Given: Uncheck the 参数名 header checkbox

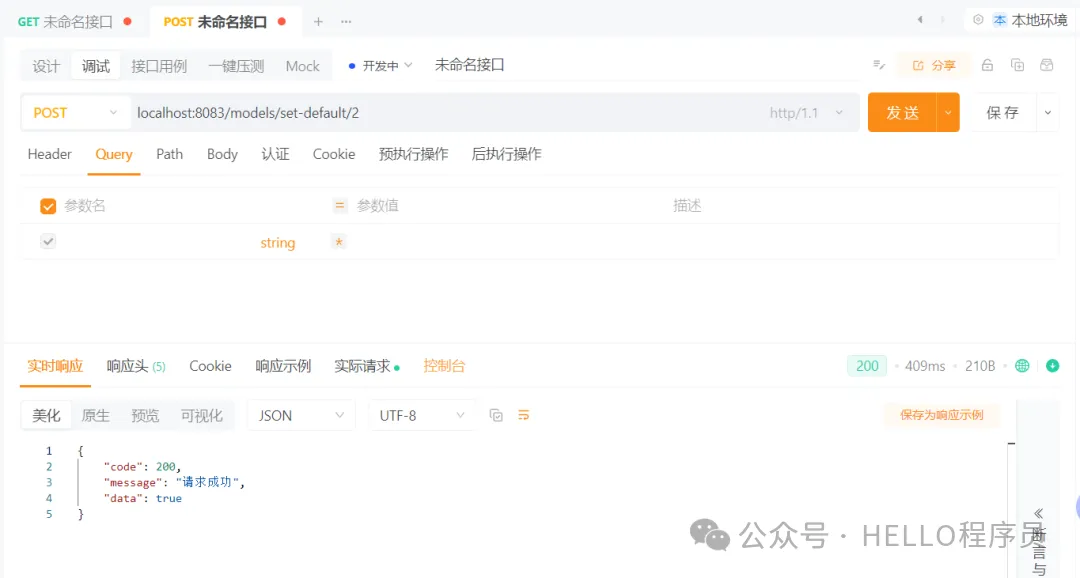Looking at the screenshot, I should point(47,206).
